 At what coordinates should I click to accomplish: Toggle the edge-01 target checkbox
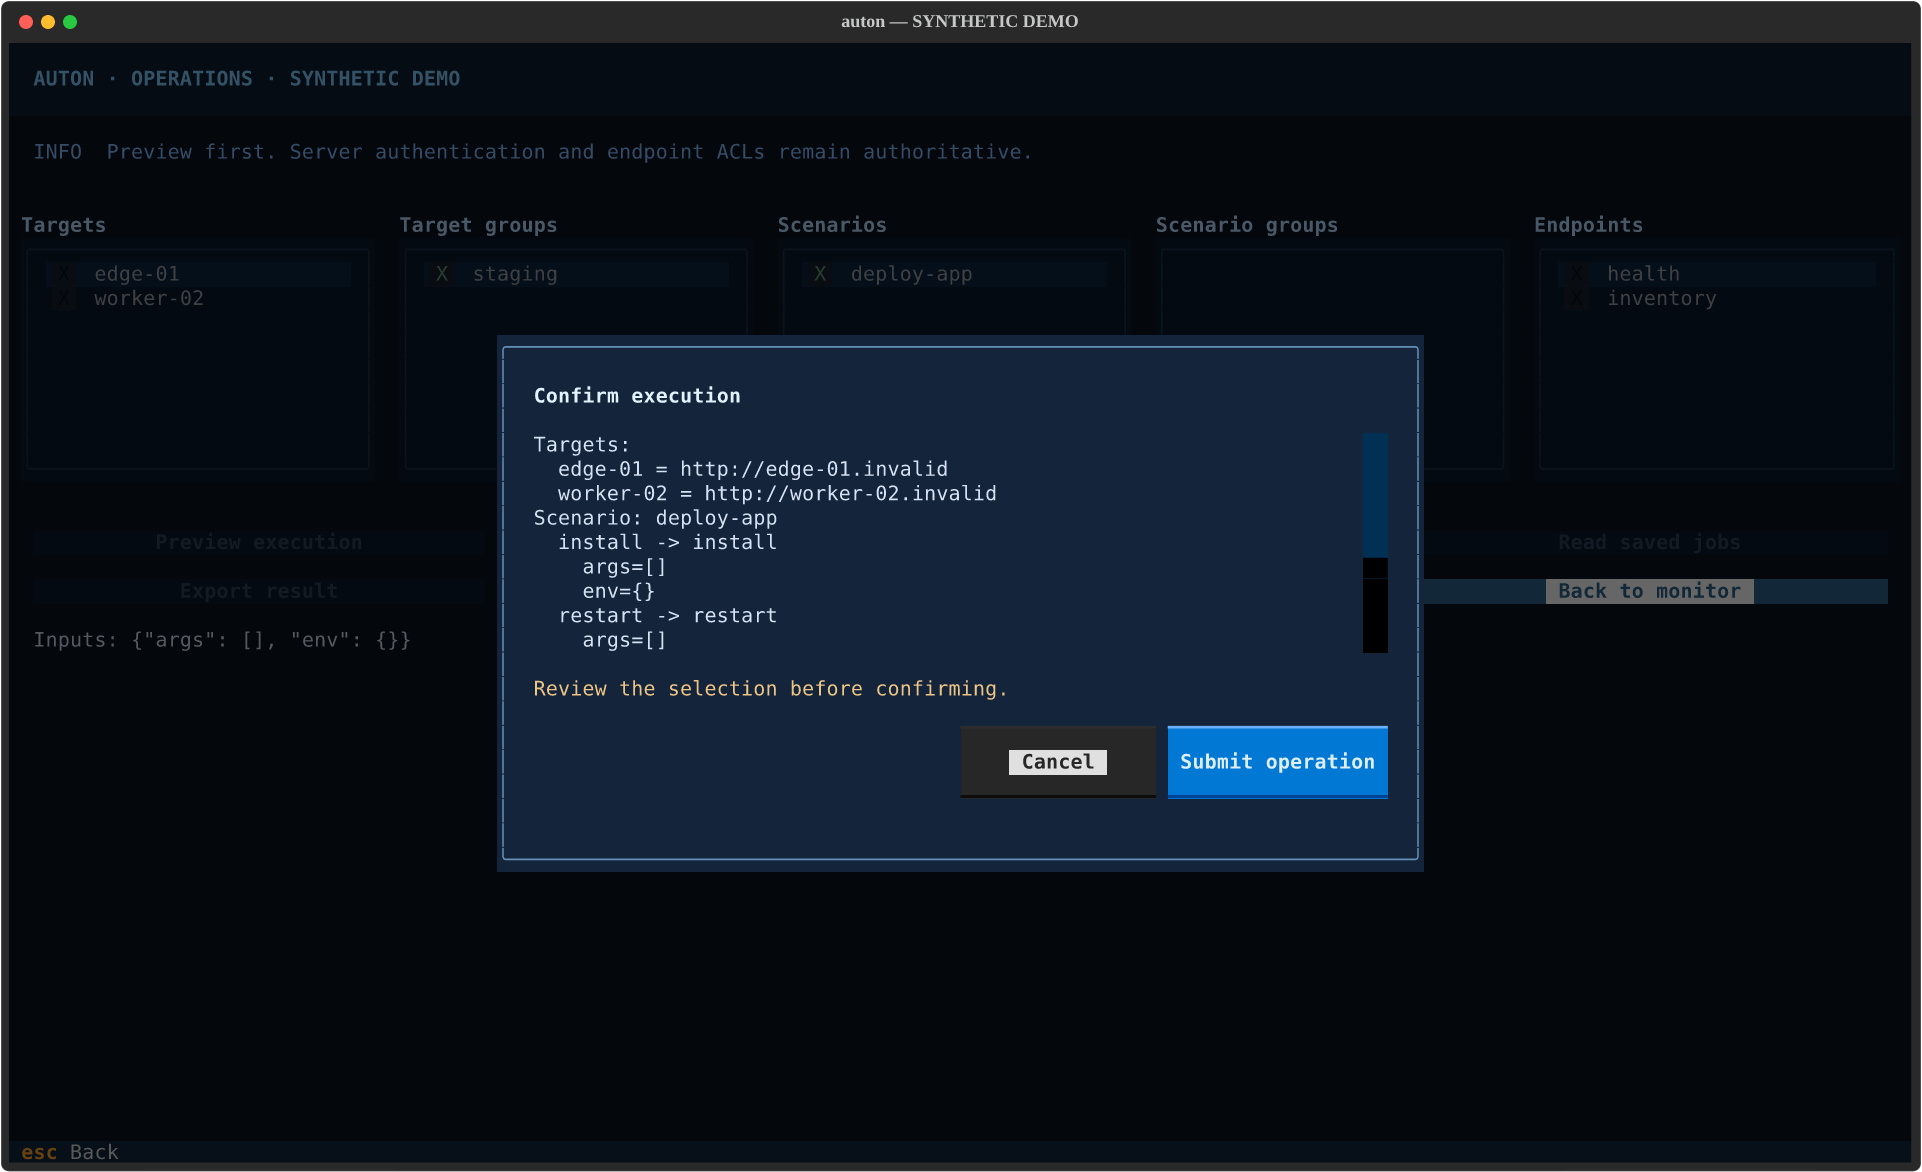click(x=64, y=274)
